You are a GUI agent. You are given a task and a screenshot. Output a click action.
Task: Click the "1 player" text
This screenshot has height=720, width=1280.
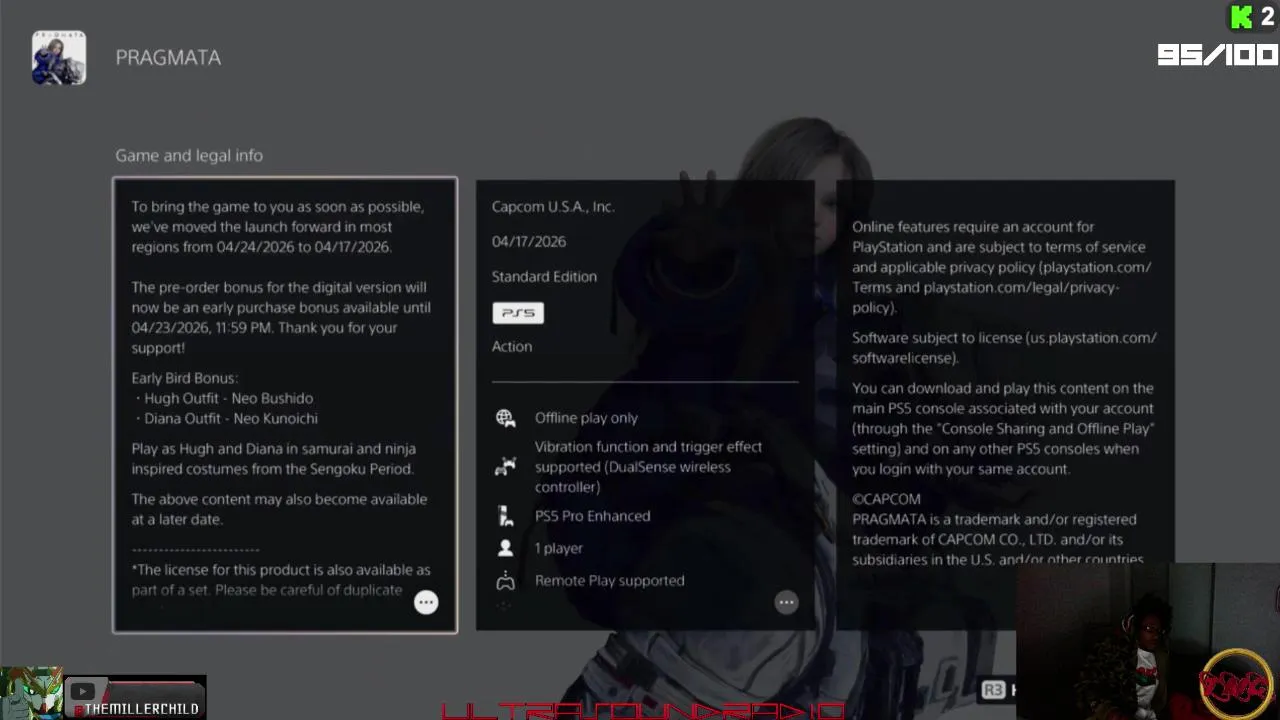click(559, 548)
